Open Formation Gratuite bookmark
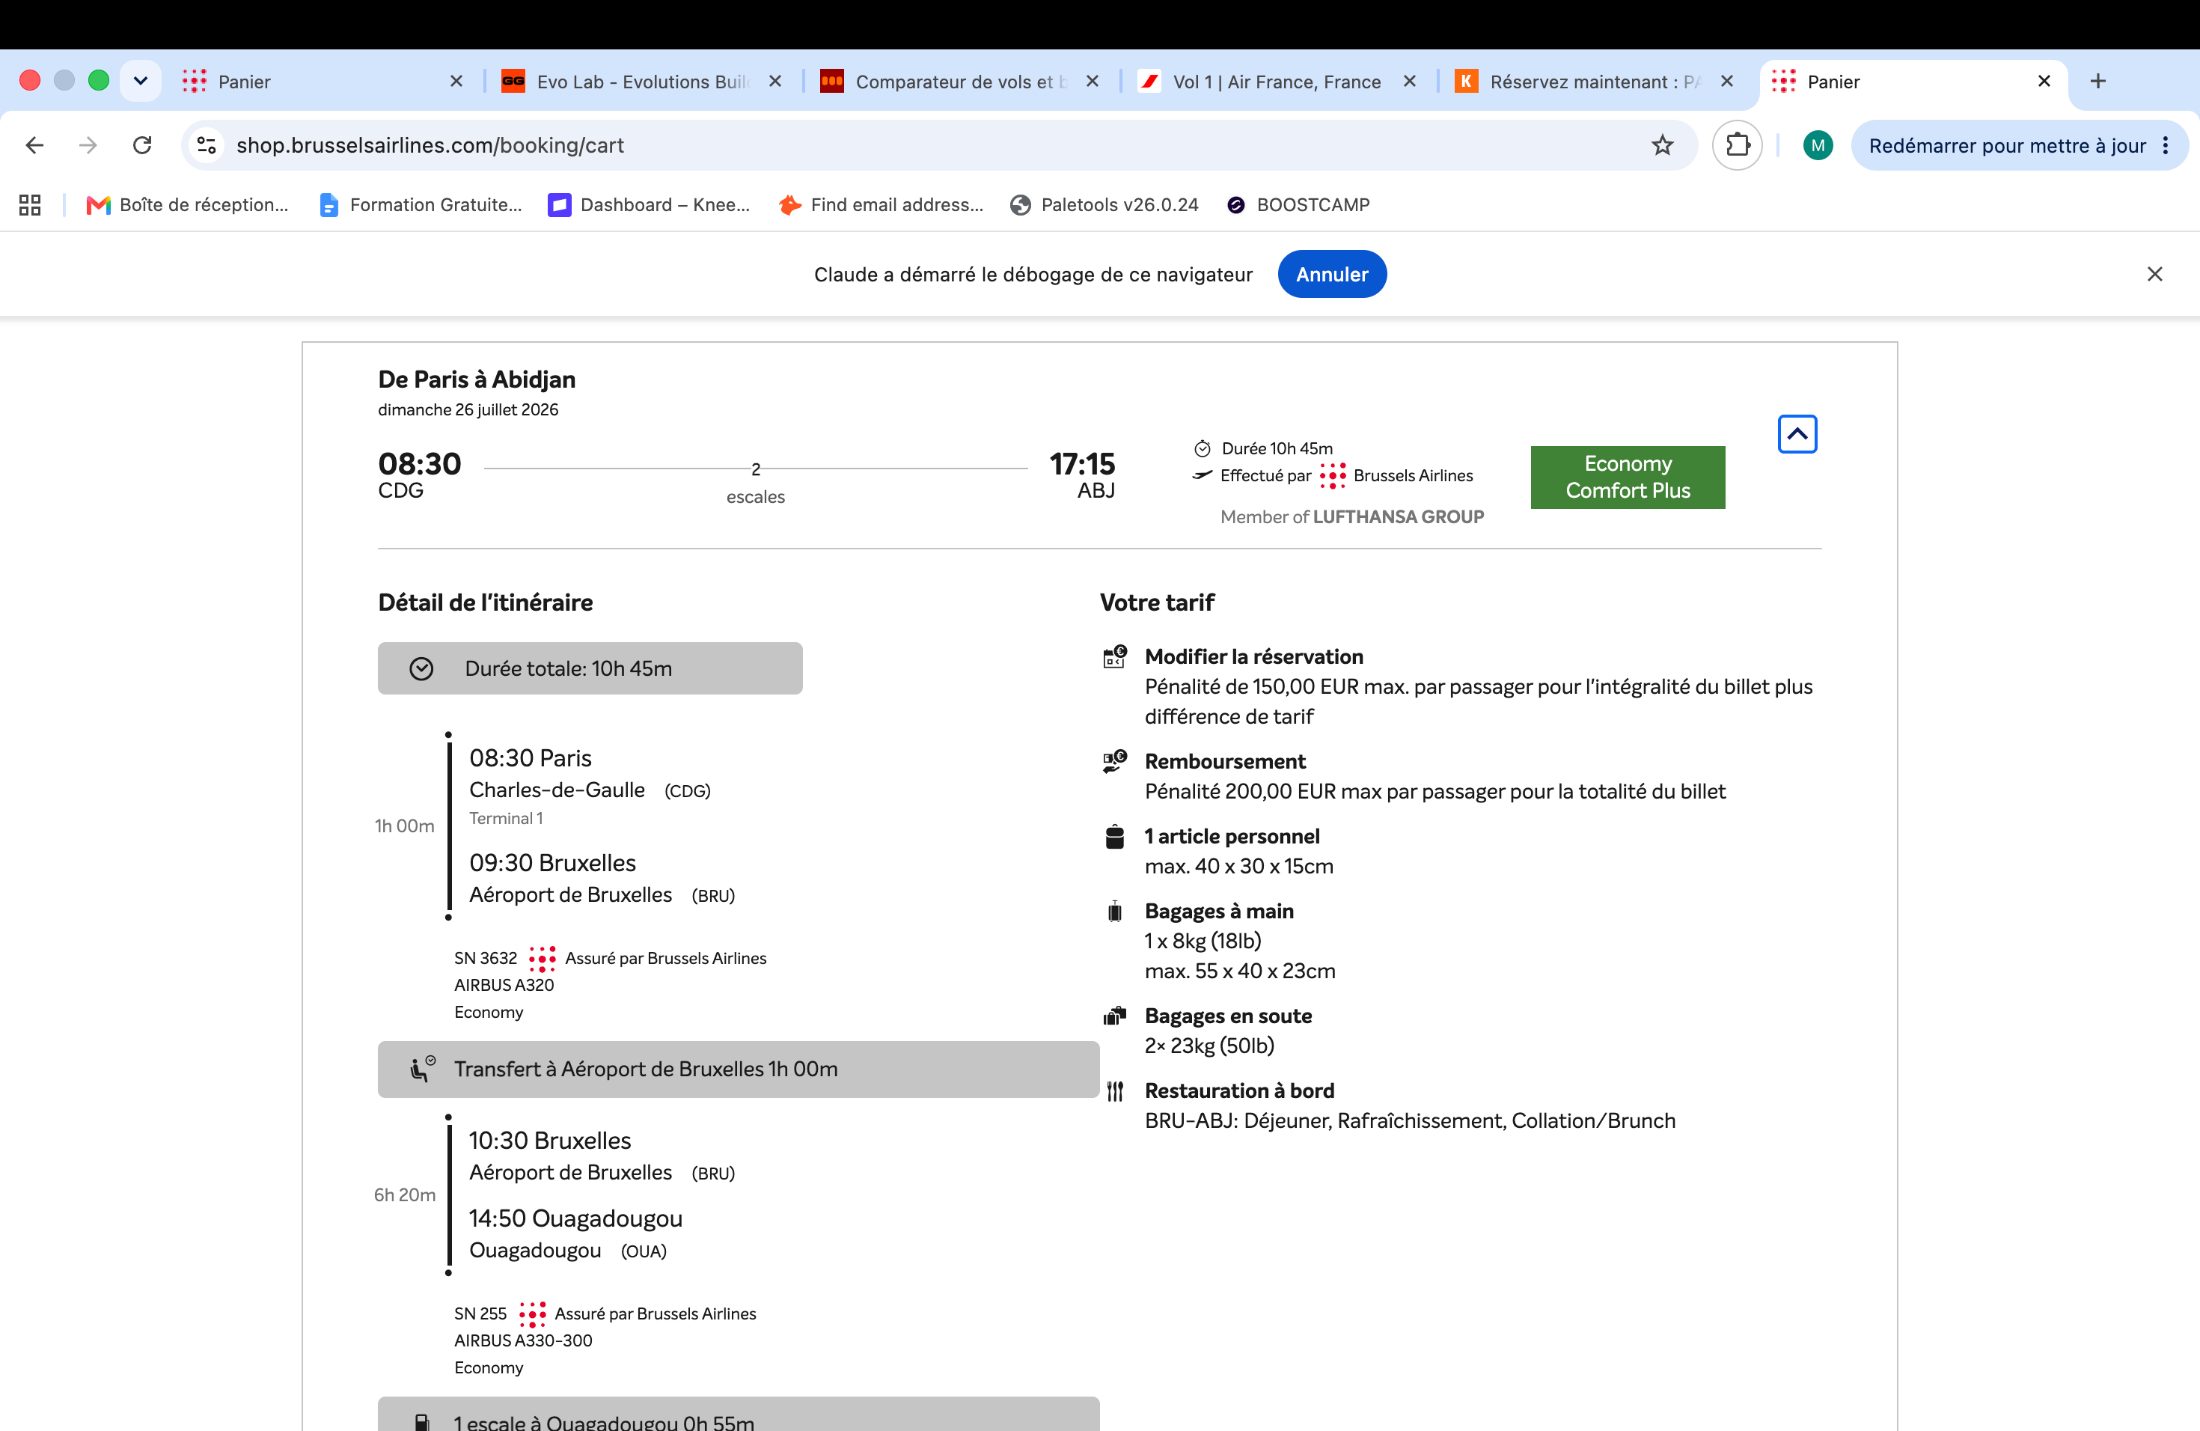This screenshot has width=2200, height=1431. (x=420, y=205)
